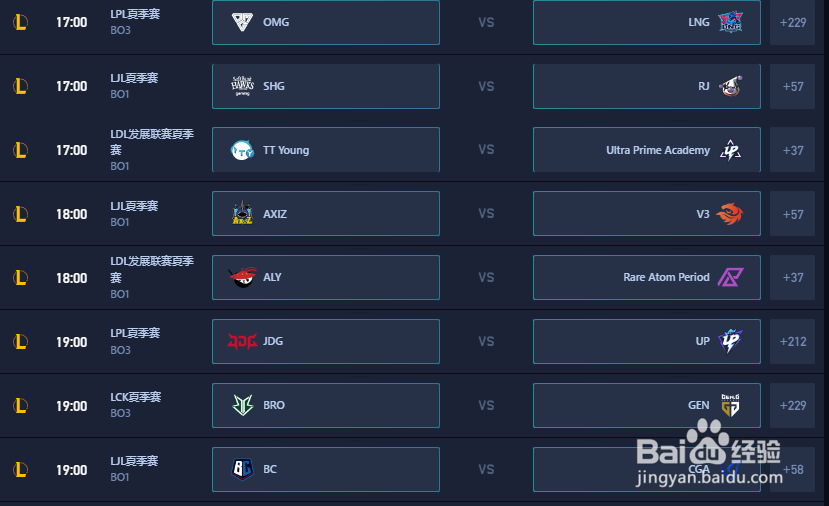
Task: Expand +37 markets for ALY match
Action: 793,278
